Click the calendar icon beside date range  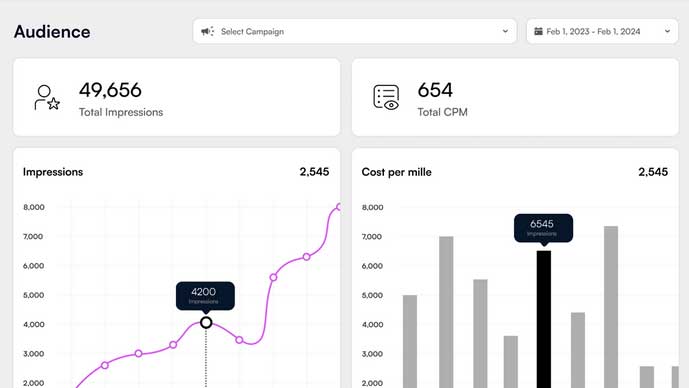[x=538, y=31]
